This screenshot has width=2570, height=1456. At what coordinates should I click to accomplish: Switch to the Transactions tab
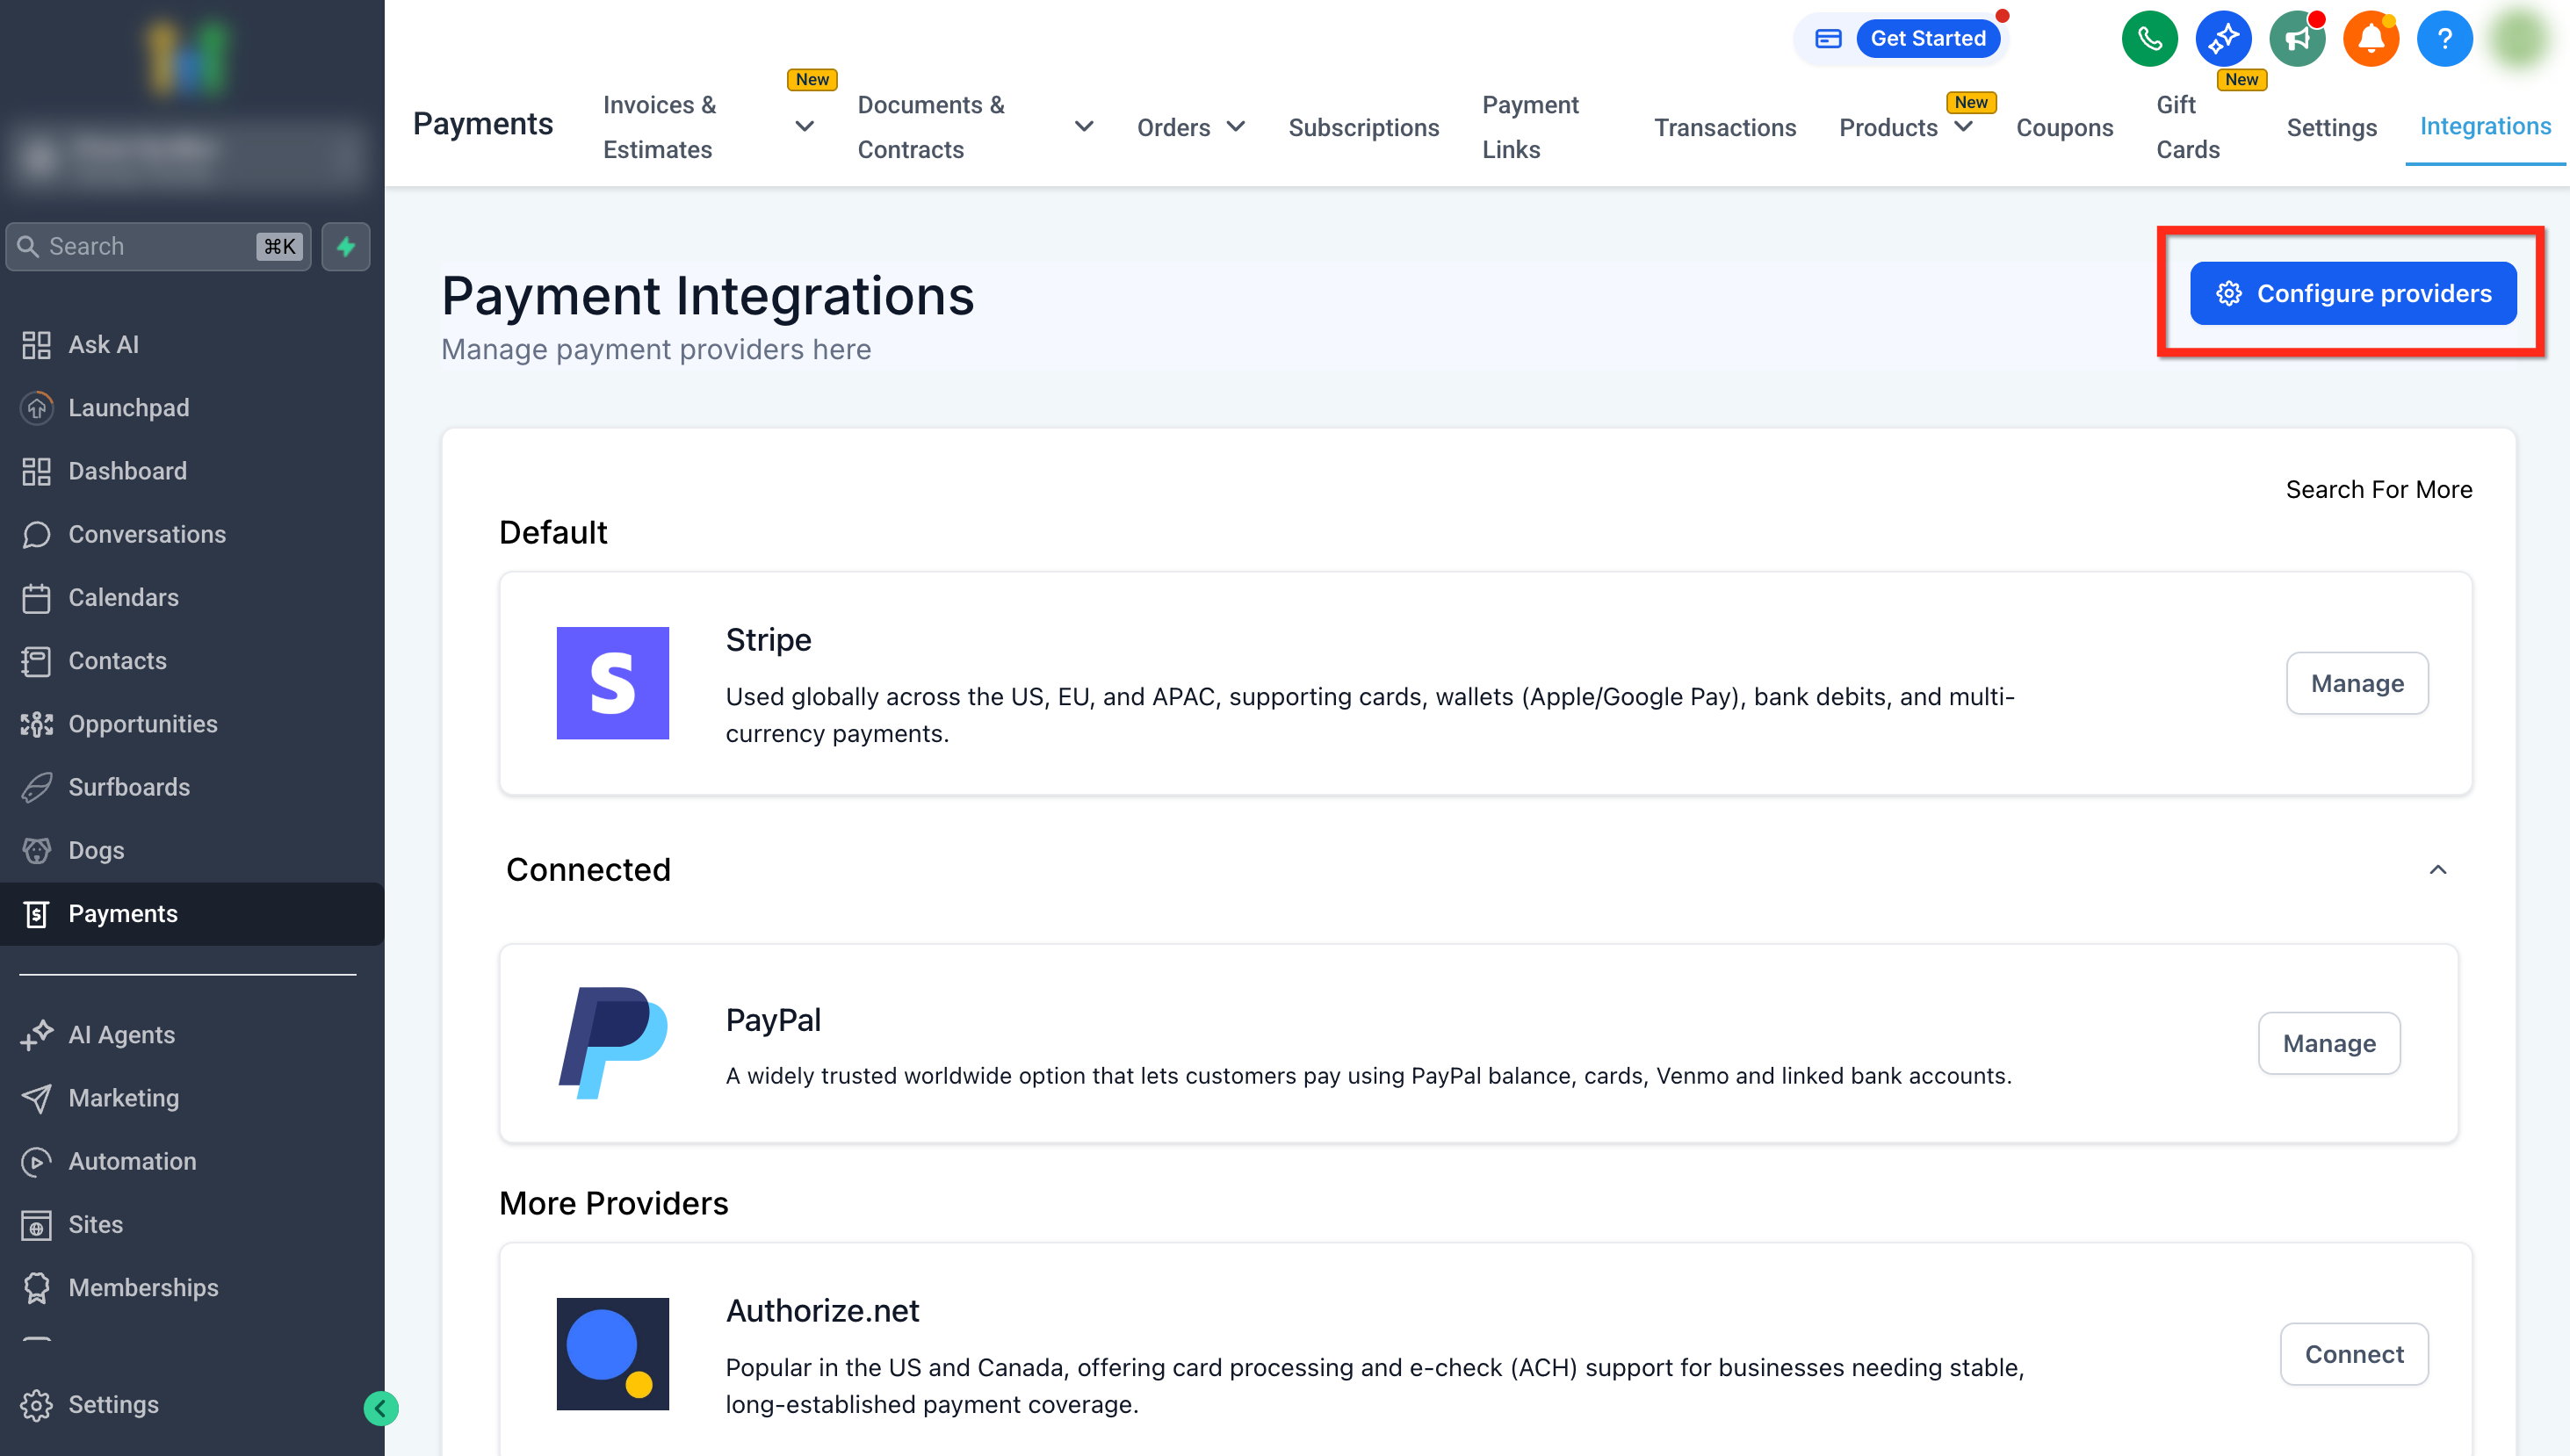click(1724, 127)
